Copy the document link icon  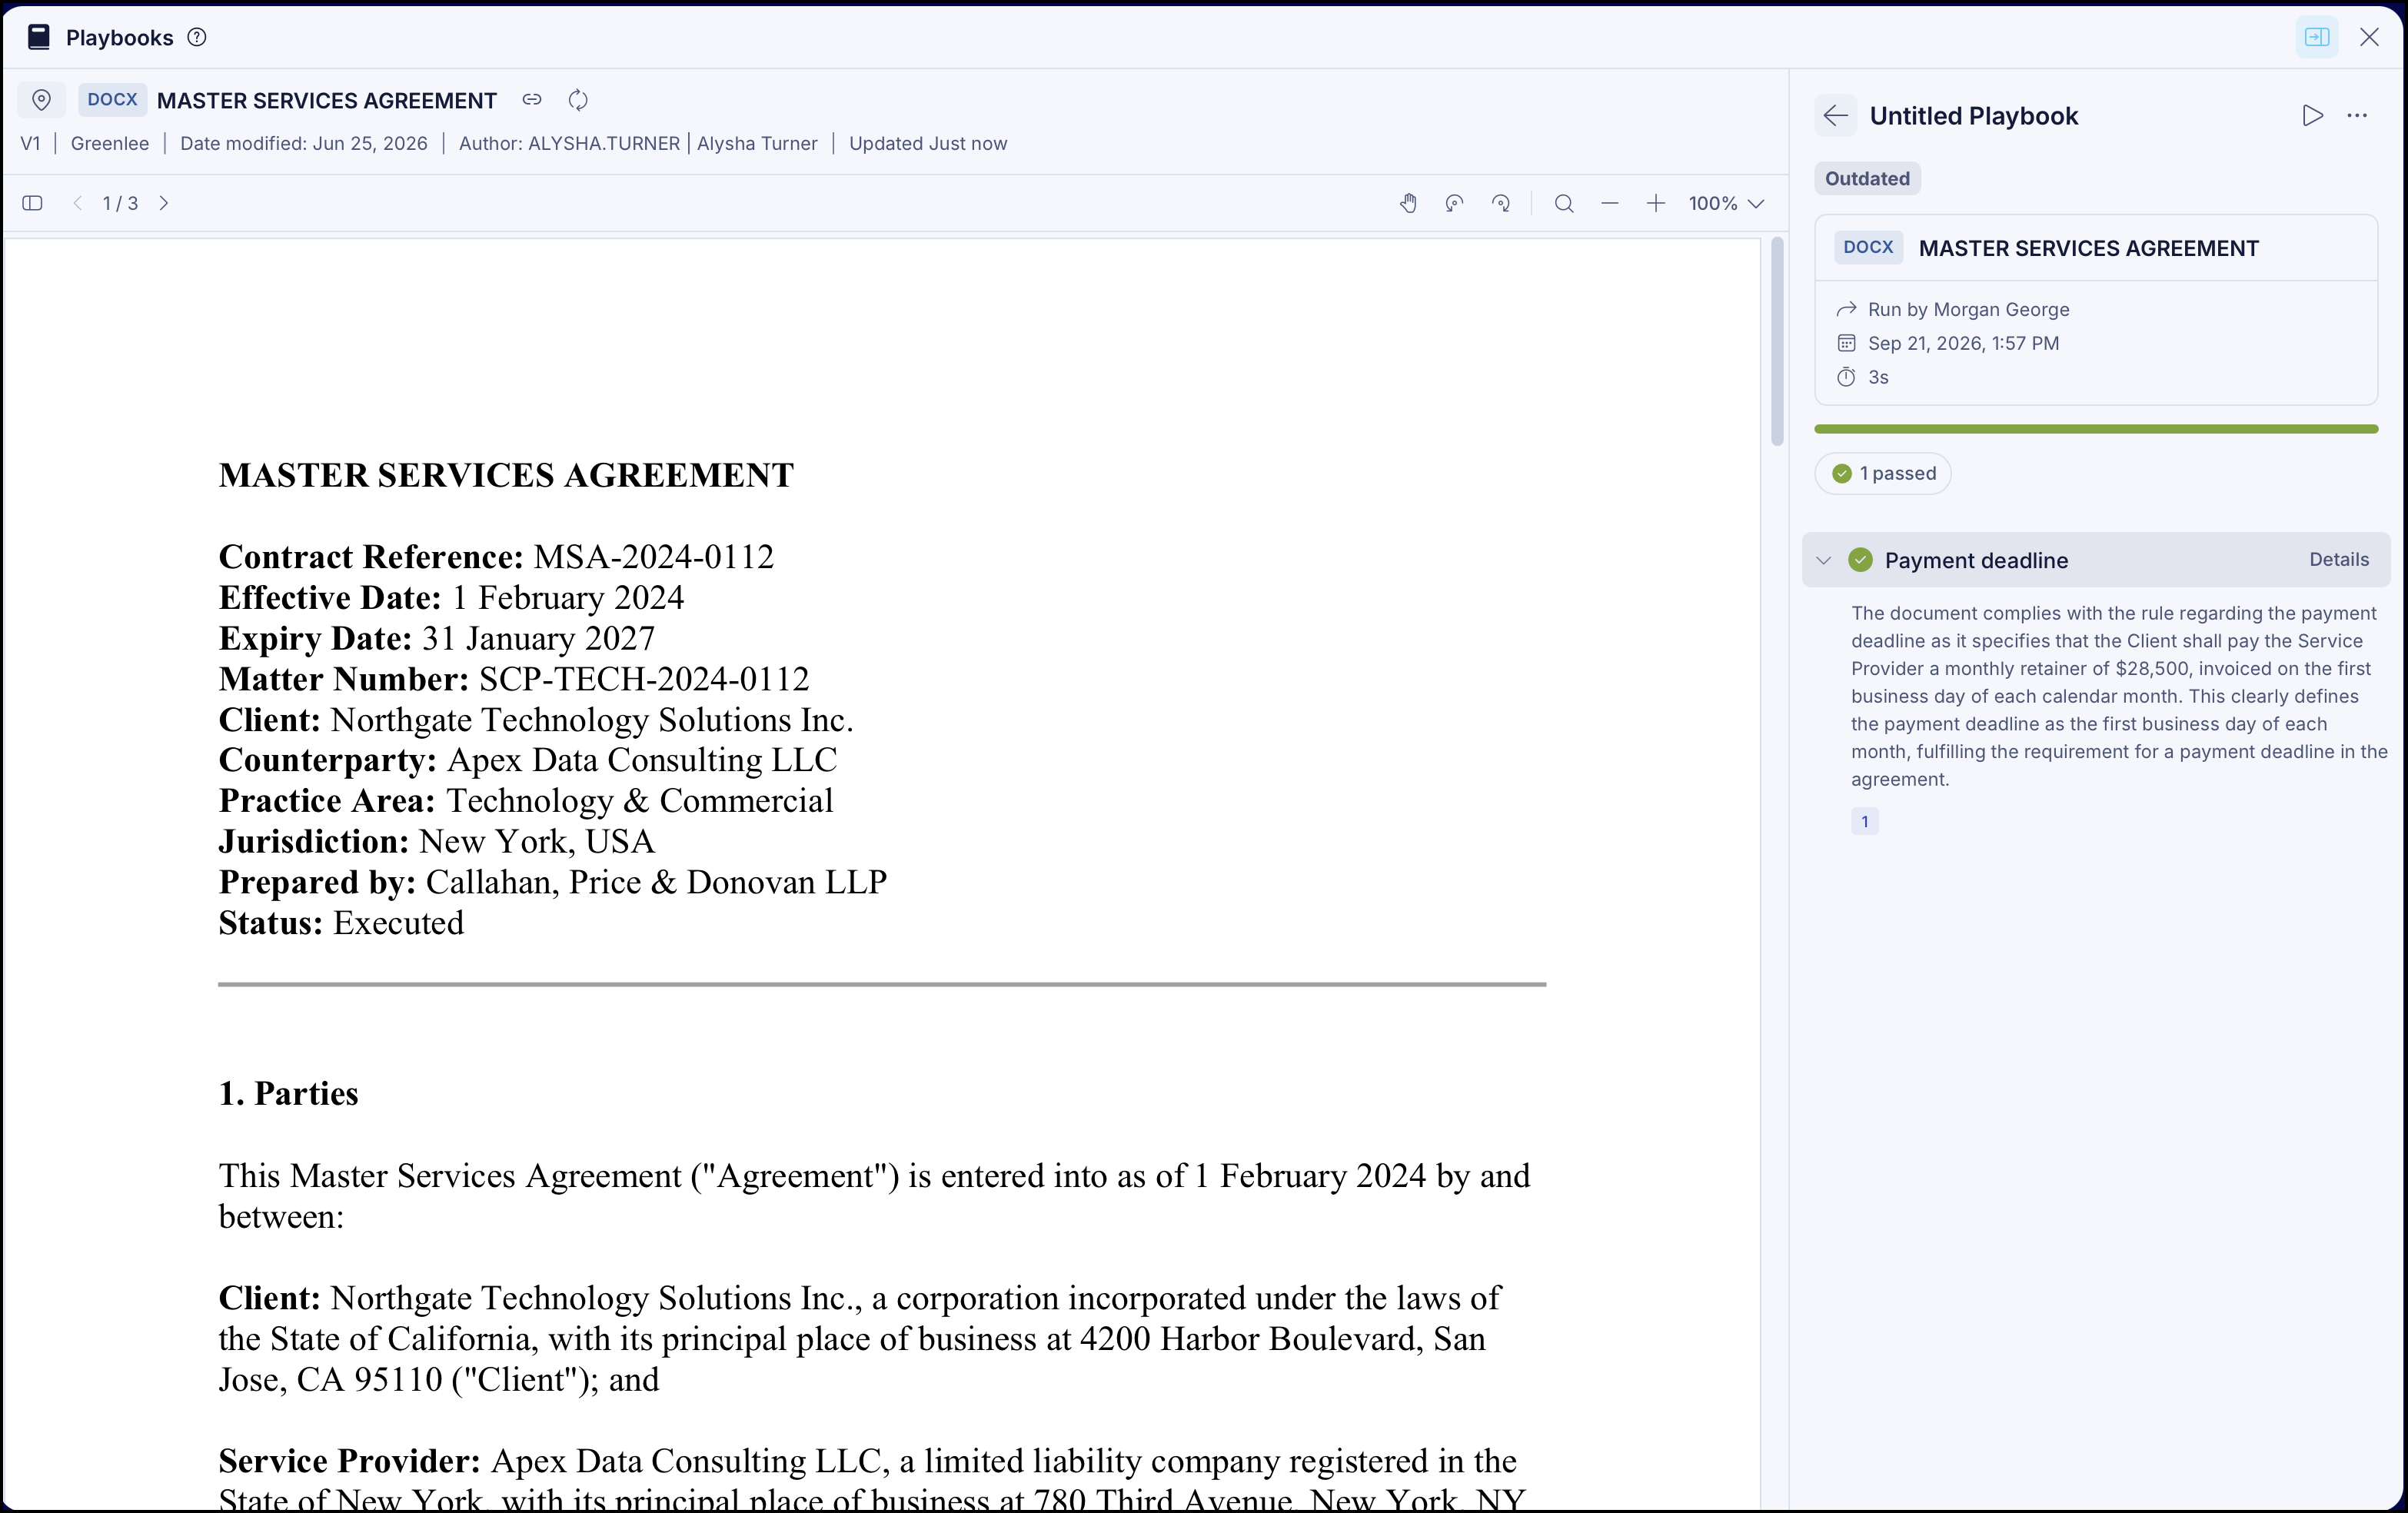coord(532,100)
